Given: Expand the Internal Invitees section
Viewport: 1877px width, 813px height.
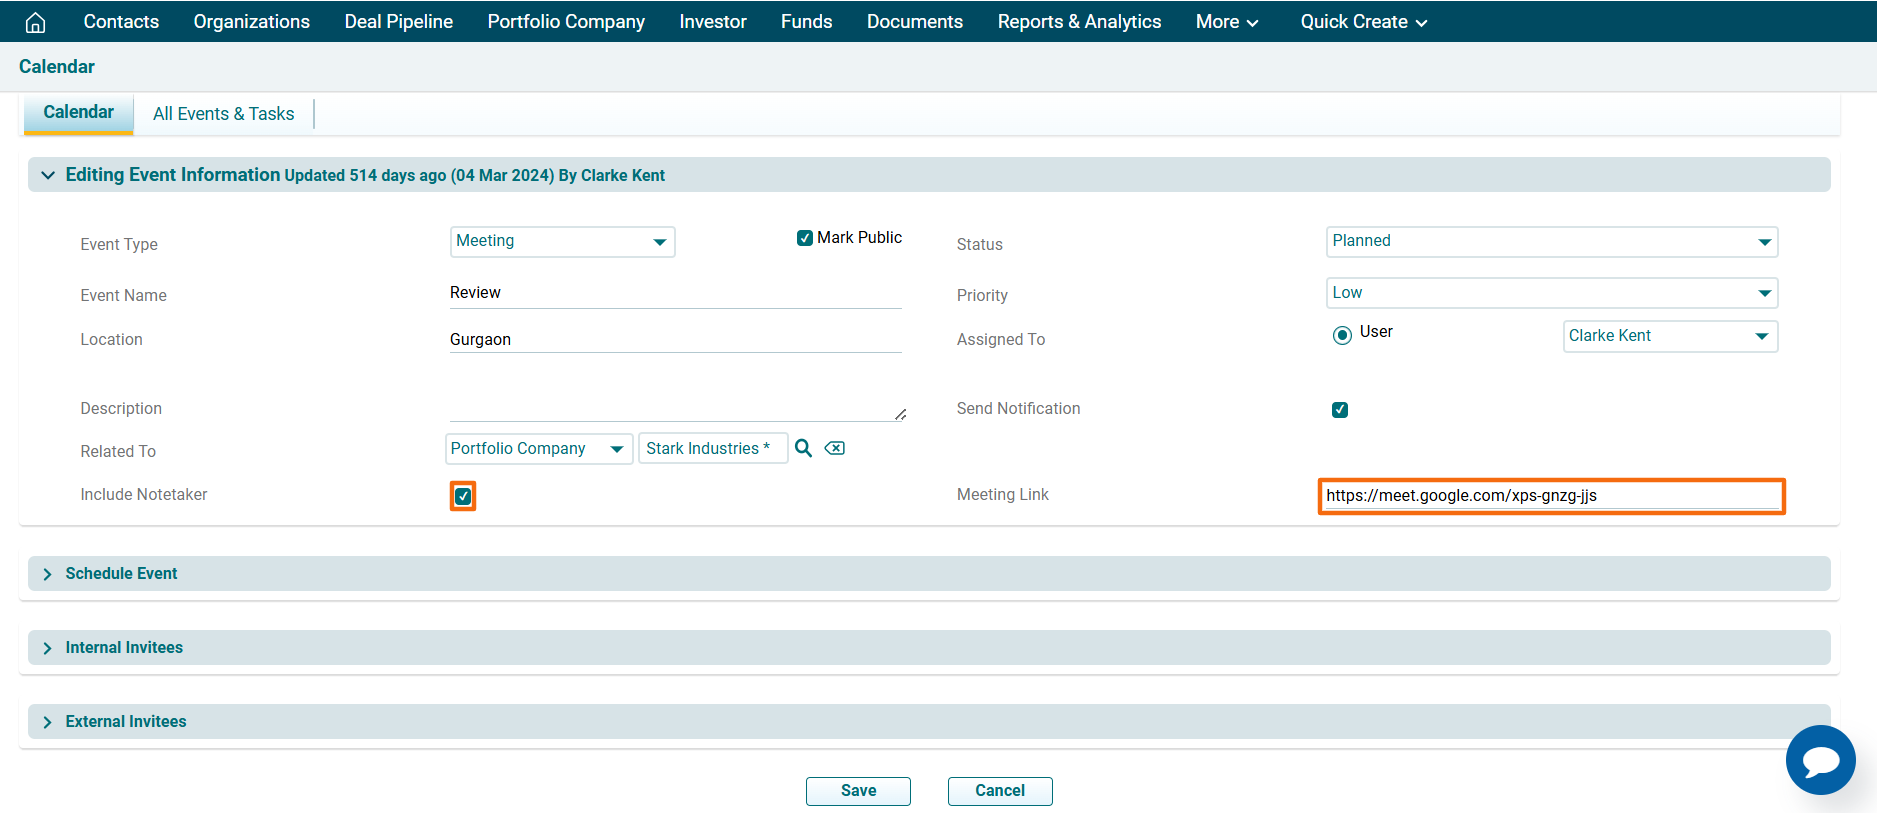Looking at the screenshot, I should [124, 648].
